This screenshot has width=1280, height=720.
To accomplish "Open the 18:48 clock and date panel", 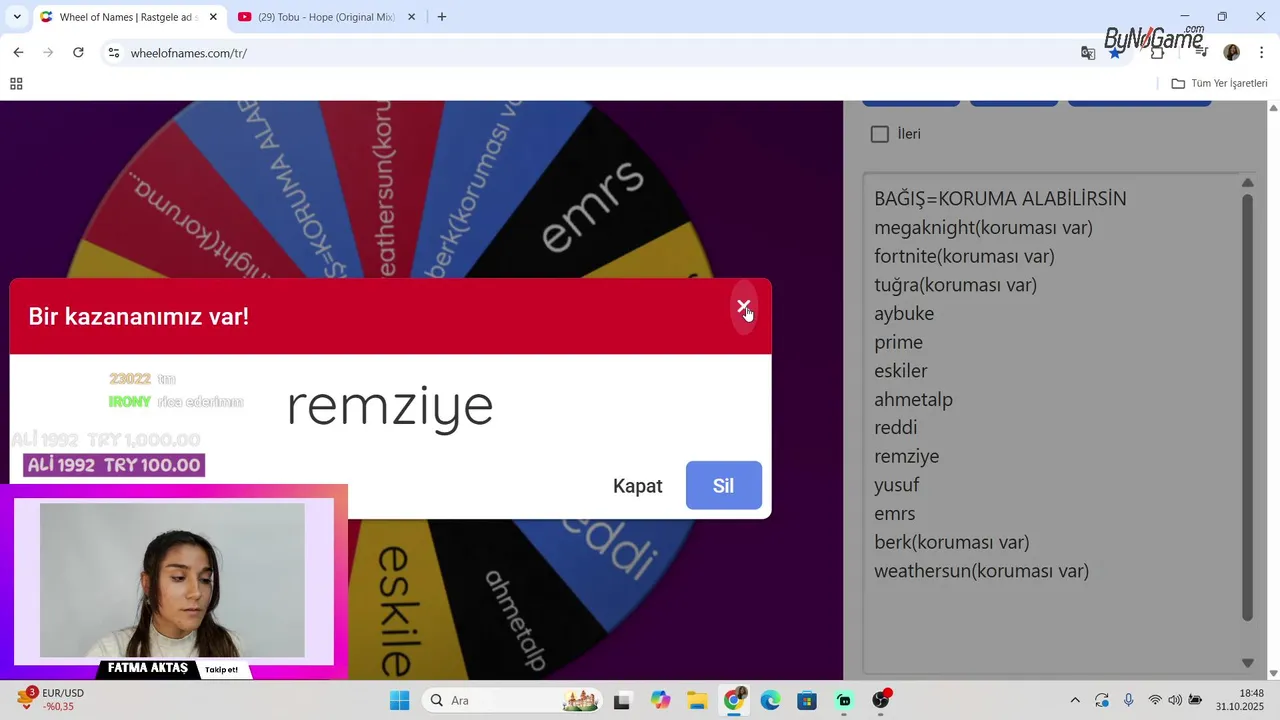I will click(x=1240, y=700).
